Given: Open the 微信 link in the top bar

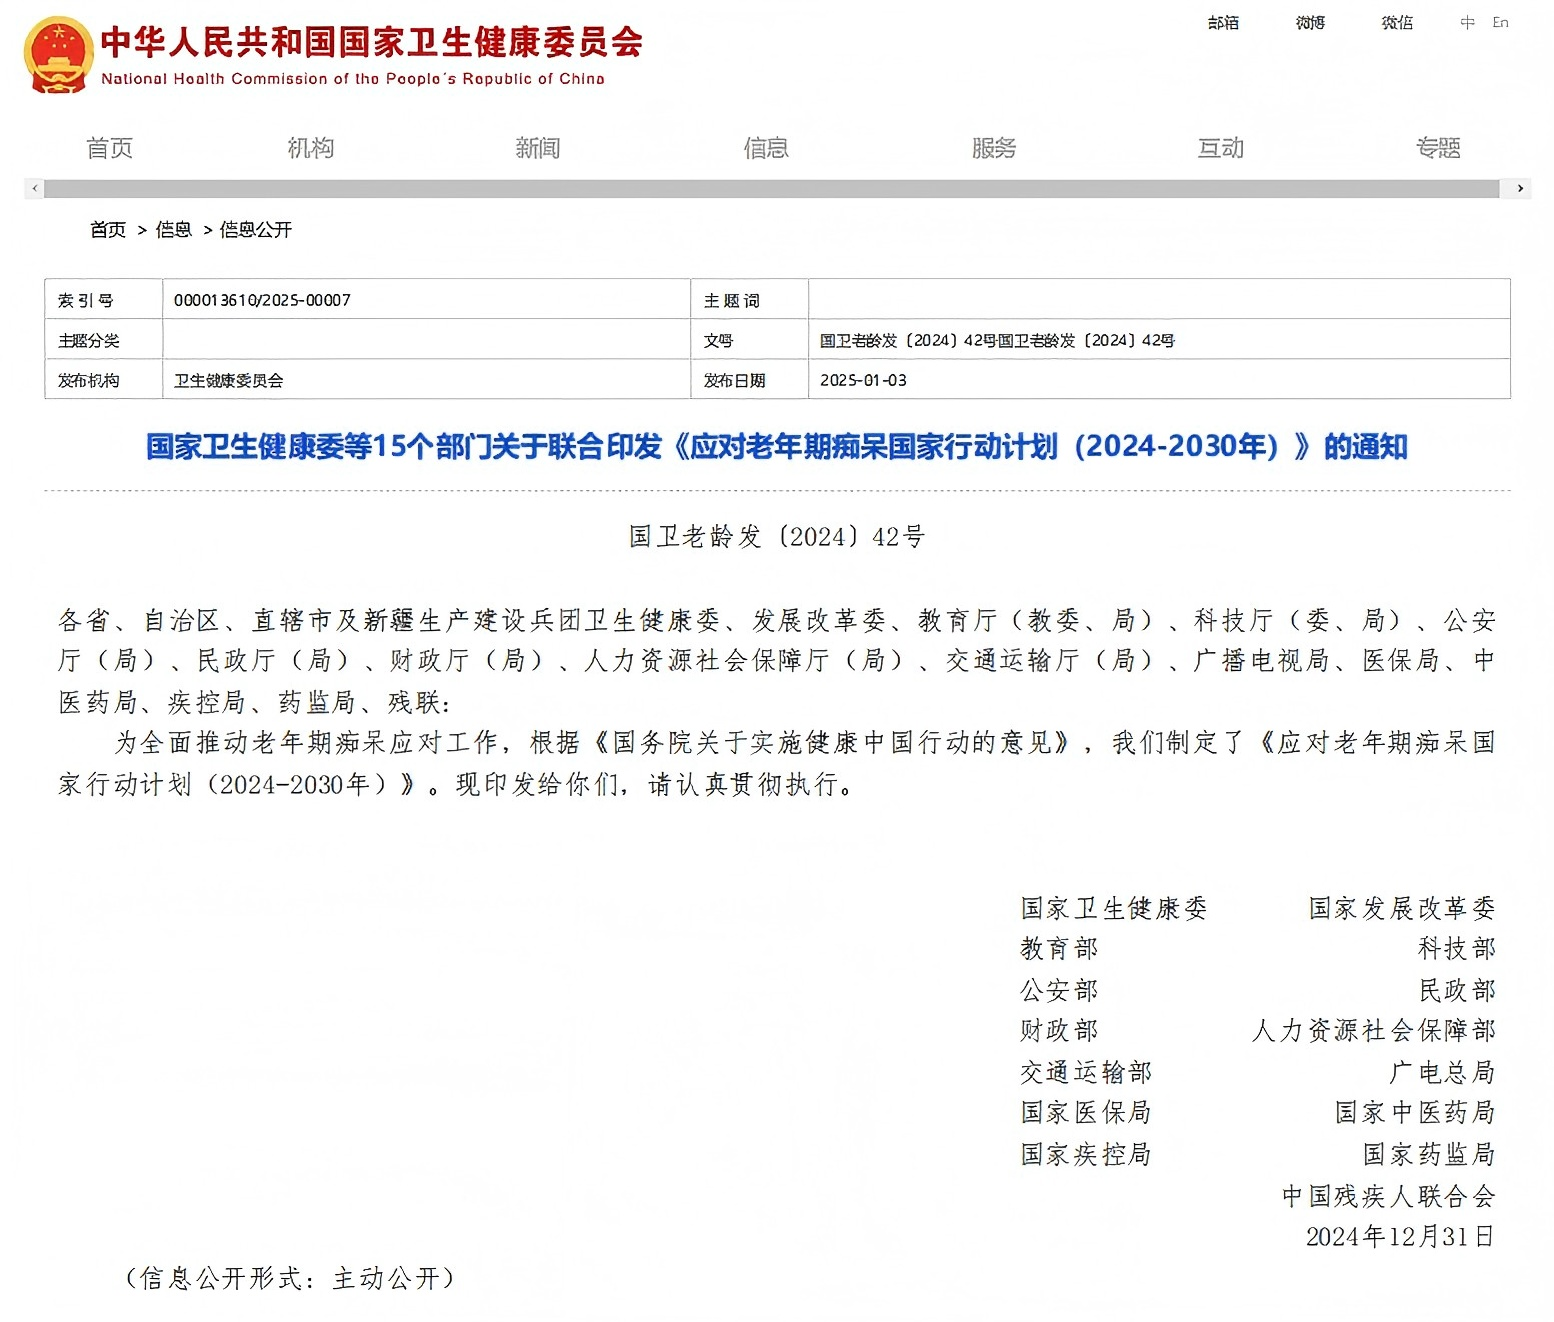Looking at the screenshot, I should [x=1397, y=23].
